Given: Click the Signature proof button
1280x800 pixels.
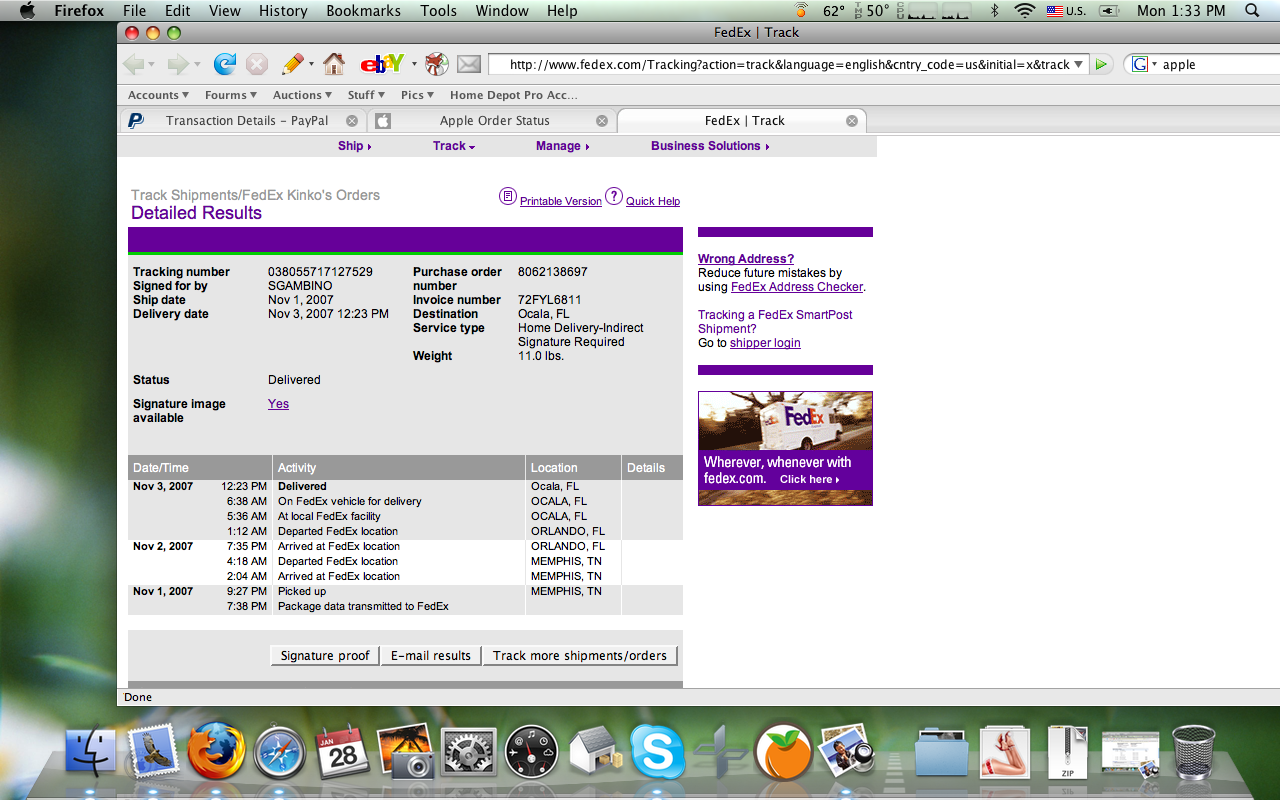Looking at the screenshot, I should [325, 656].
